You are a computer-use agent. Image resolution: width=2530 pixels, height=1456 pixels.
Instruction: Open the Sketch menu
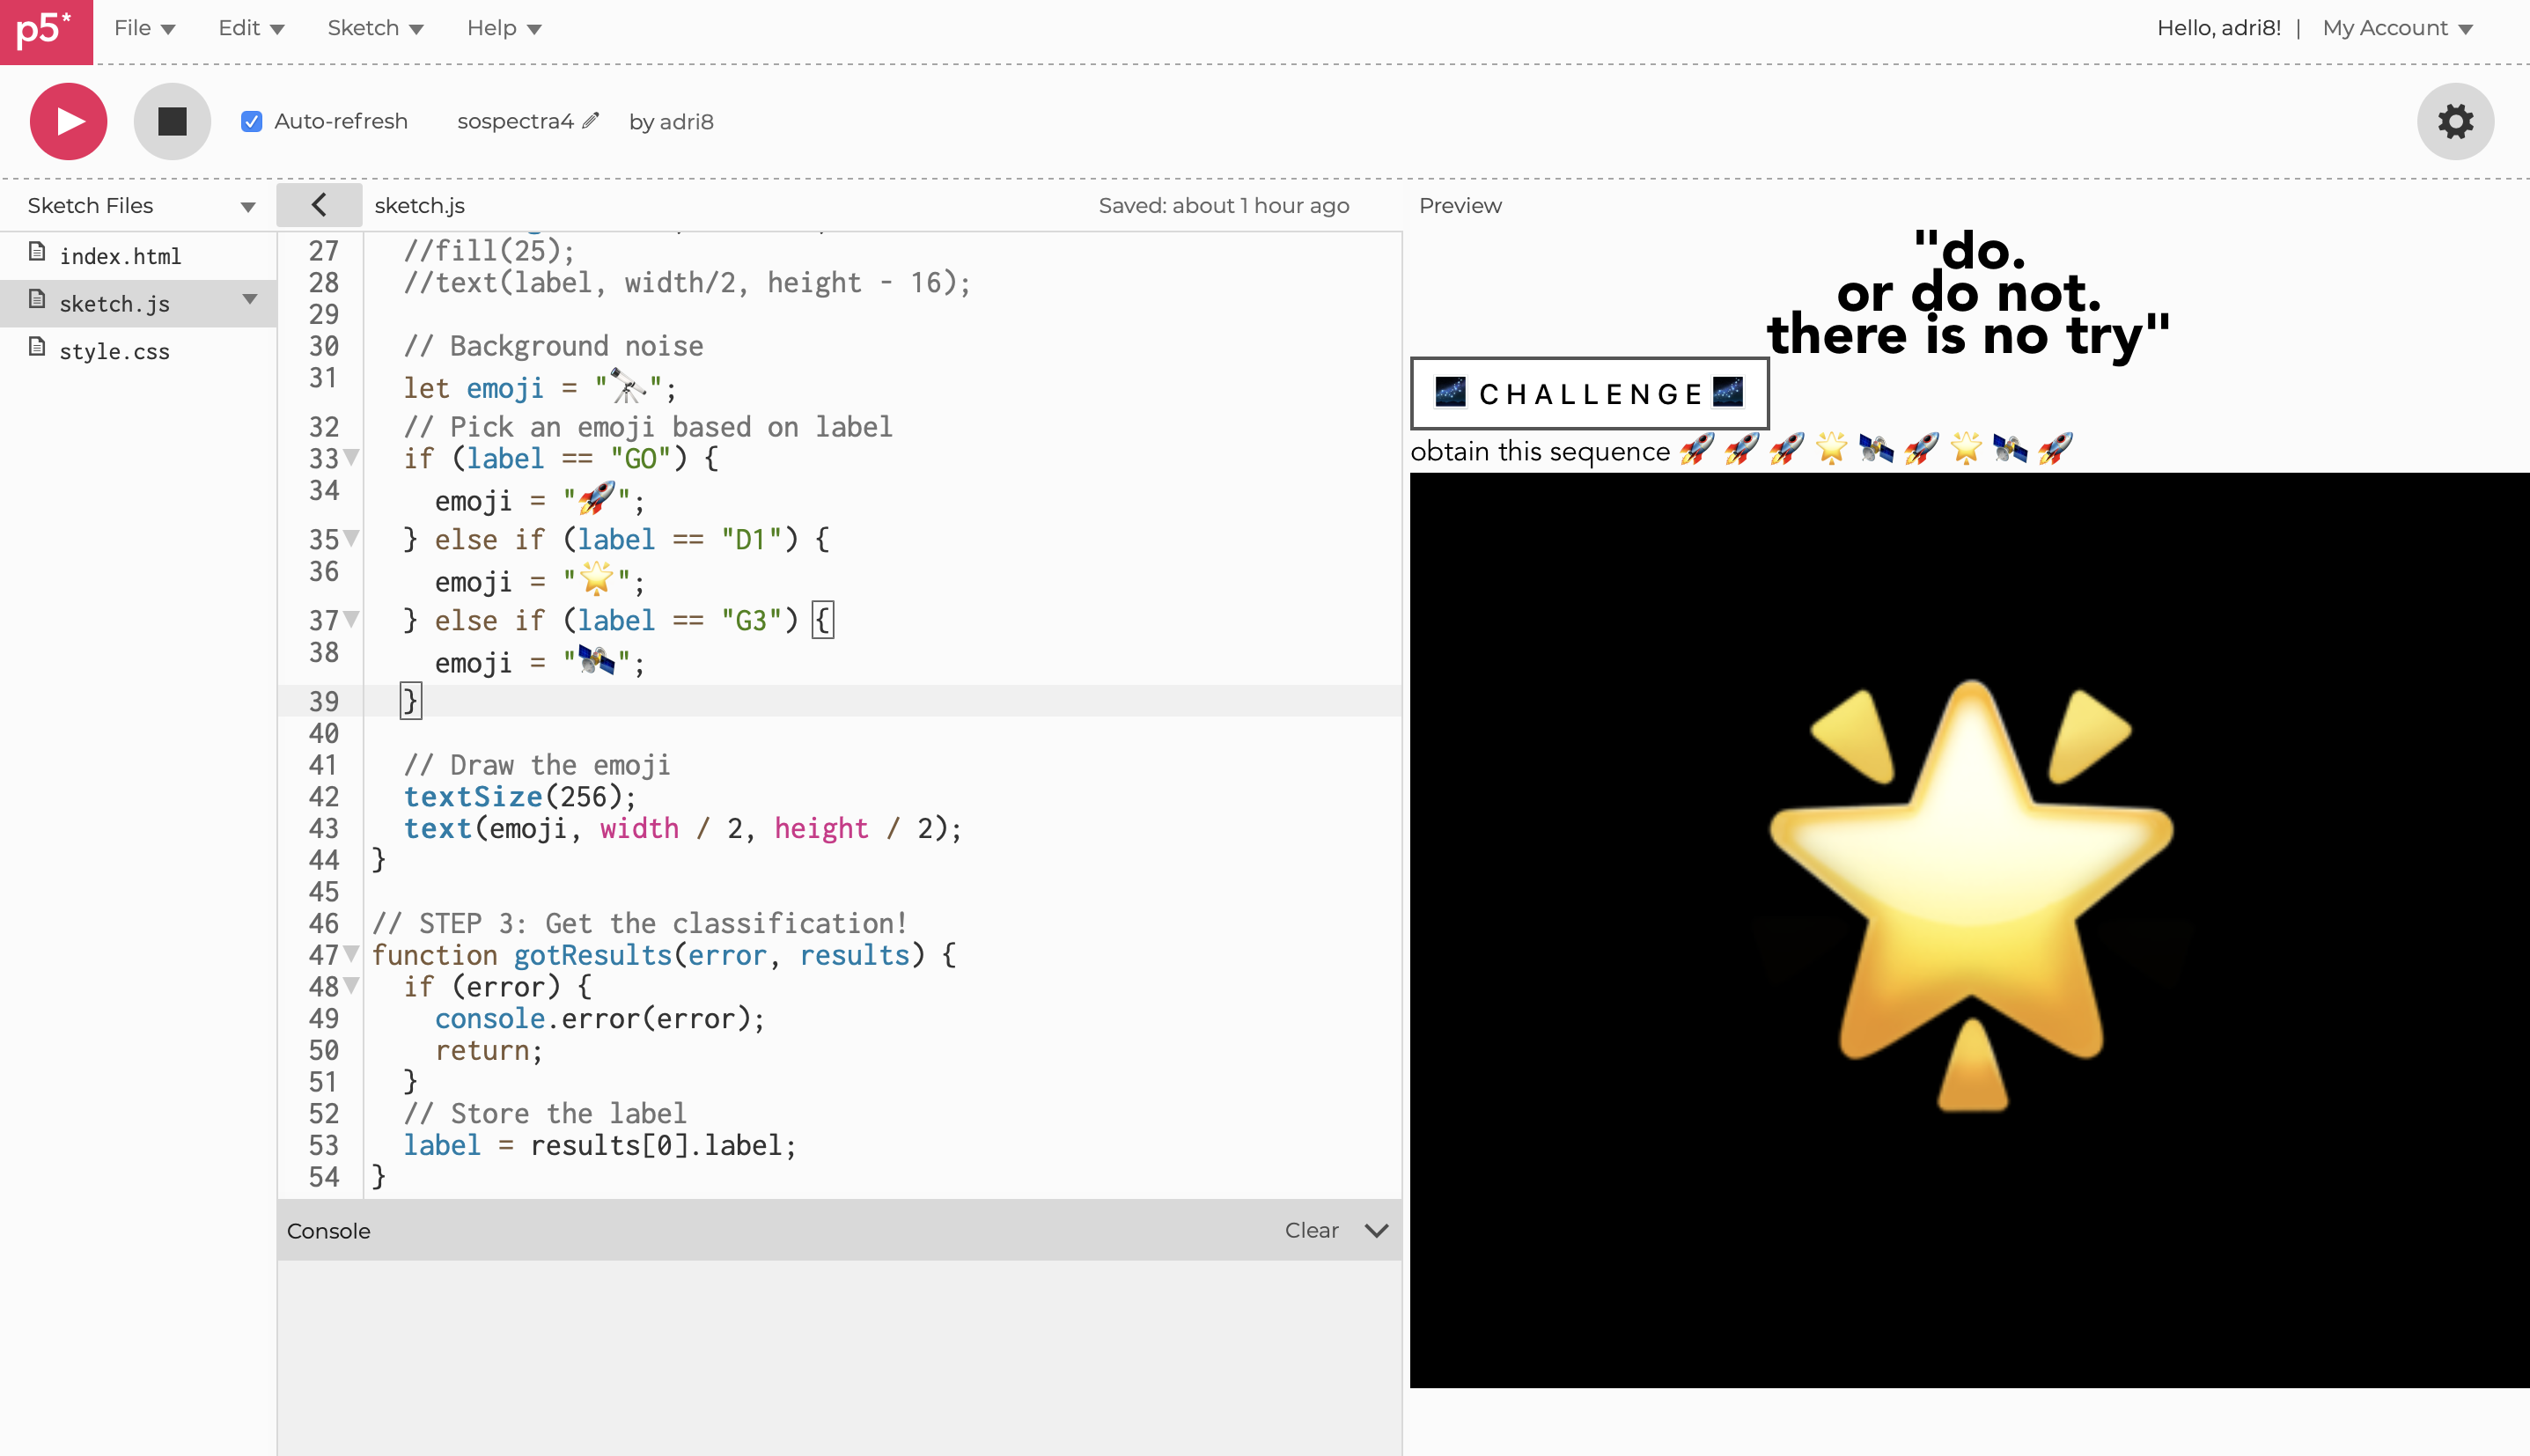pos(375,28)
